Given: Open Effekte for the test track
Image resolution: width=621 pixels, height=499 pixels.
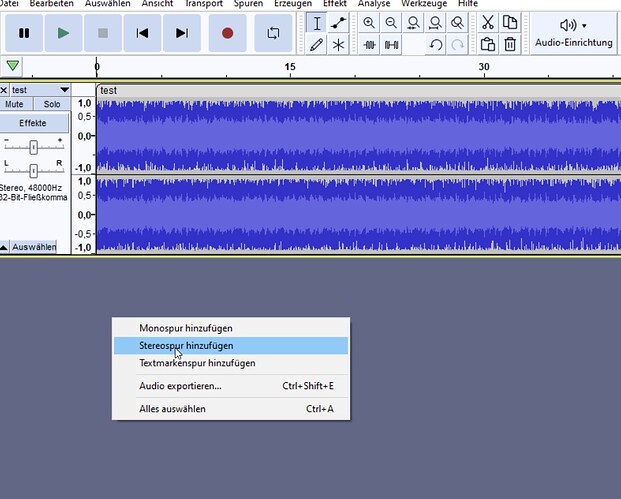Looking at the screenshot, I should [x=33, y=123].
